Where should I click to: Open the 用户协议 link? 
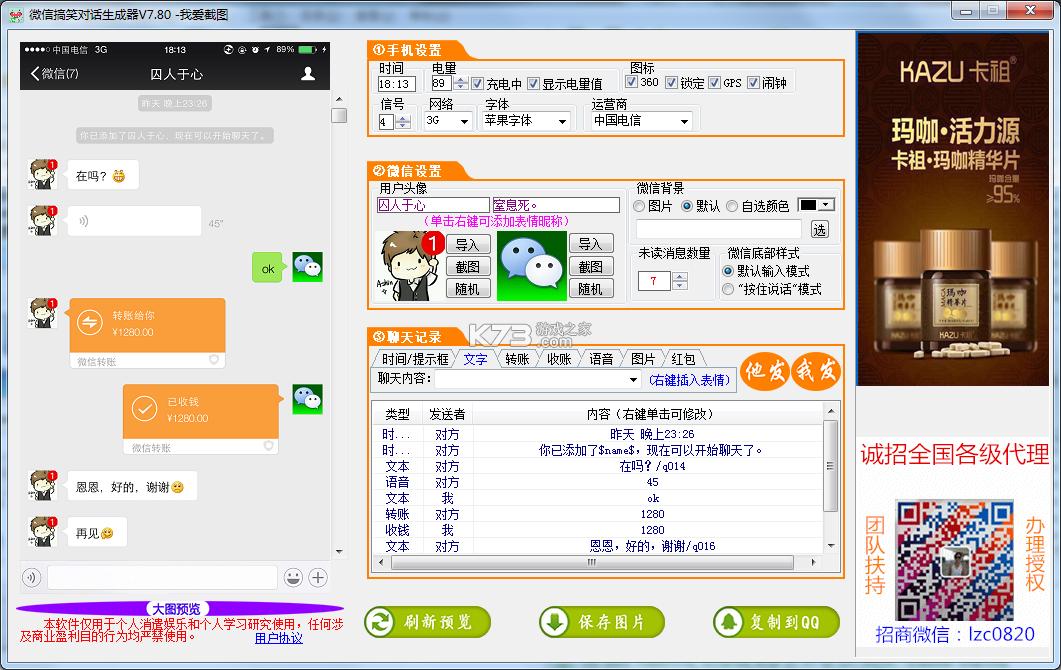point(278,638)
